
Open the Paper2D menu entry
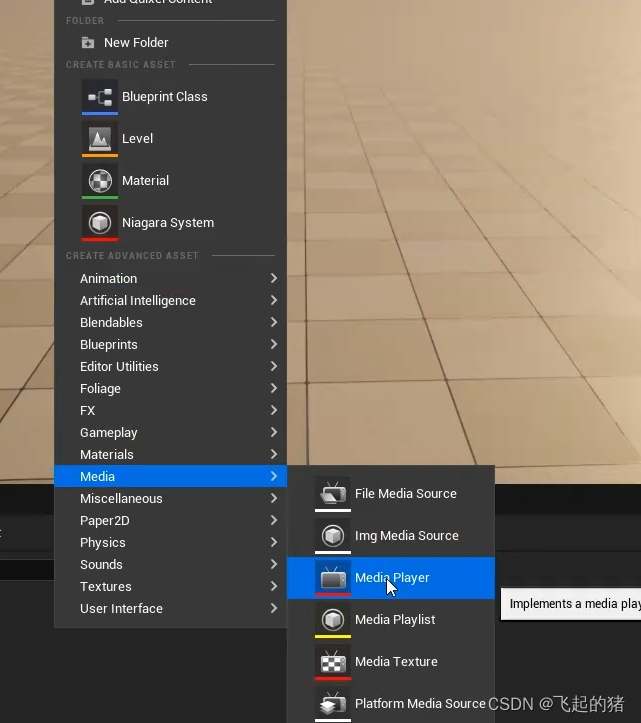(171, 521)
